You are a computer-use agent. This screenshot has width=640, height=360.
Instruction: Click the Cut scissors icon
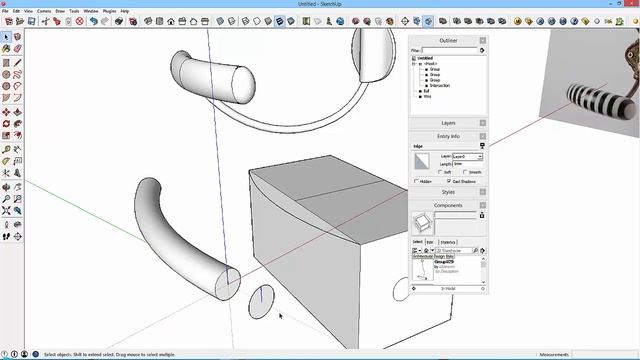(x=45, y=21)
